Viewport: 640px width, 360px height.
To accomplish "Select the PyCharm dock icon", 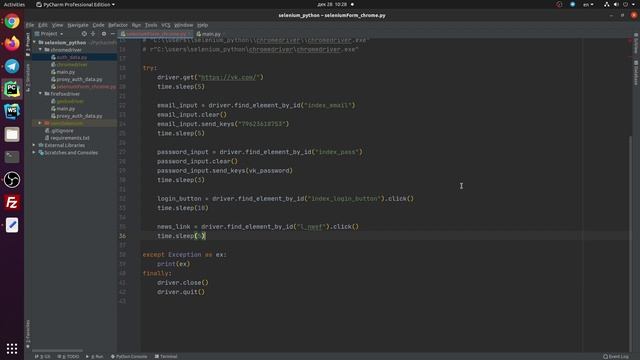I will click(12, 89).
